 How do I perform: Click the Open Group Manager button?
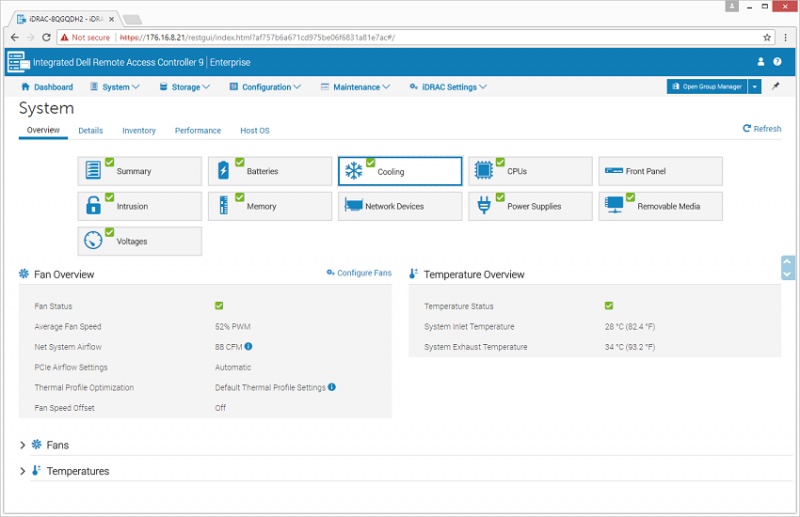706,87
